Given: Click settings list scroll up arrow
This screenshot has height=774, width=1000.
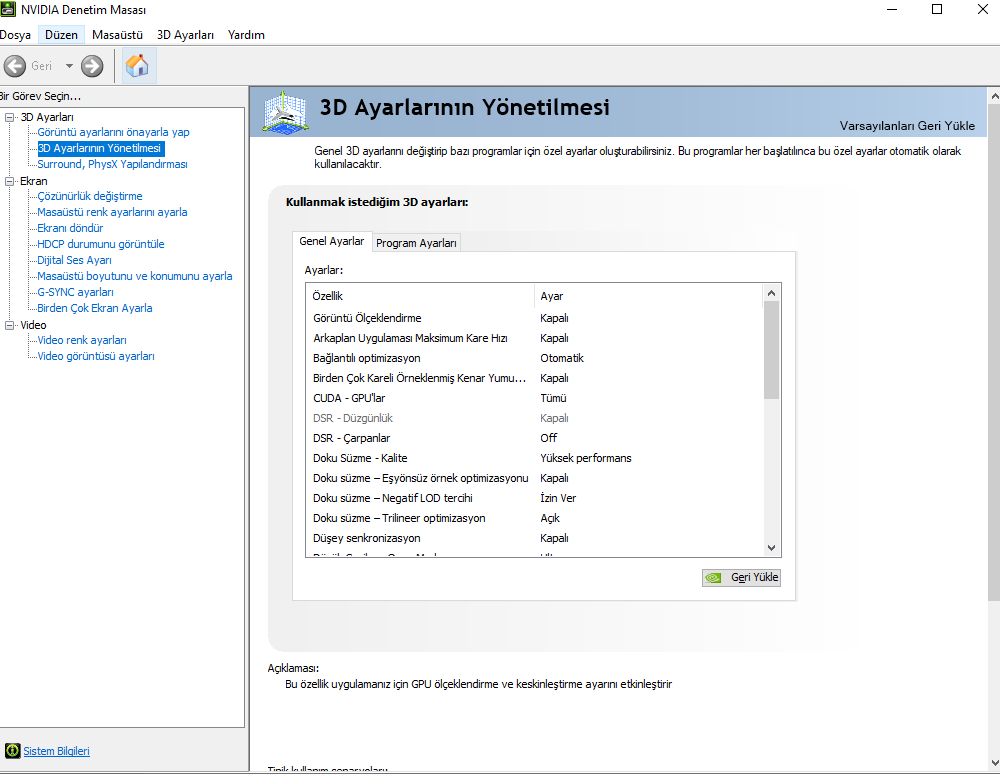Looking at the screenshot, I should click(x=771, y=293).
